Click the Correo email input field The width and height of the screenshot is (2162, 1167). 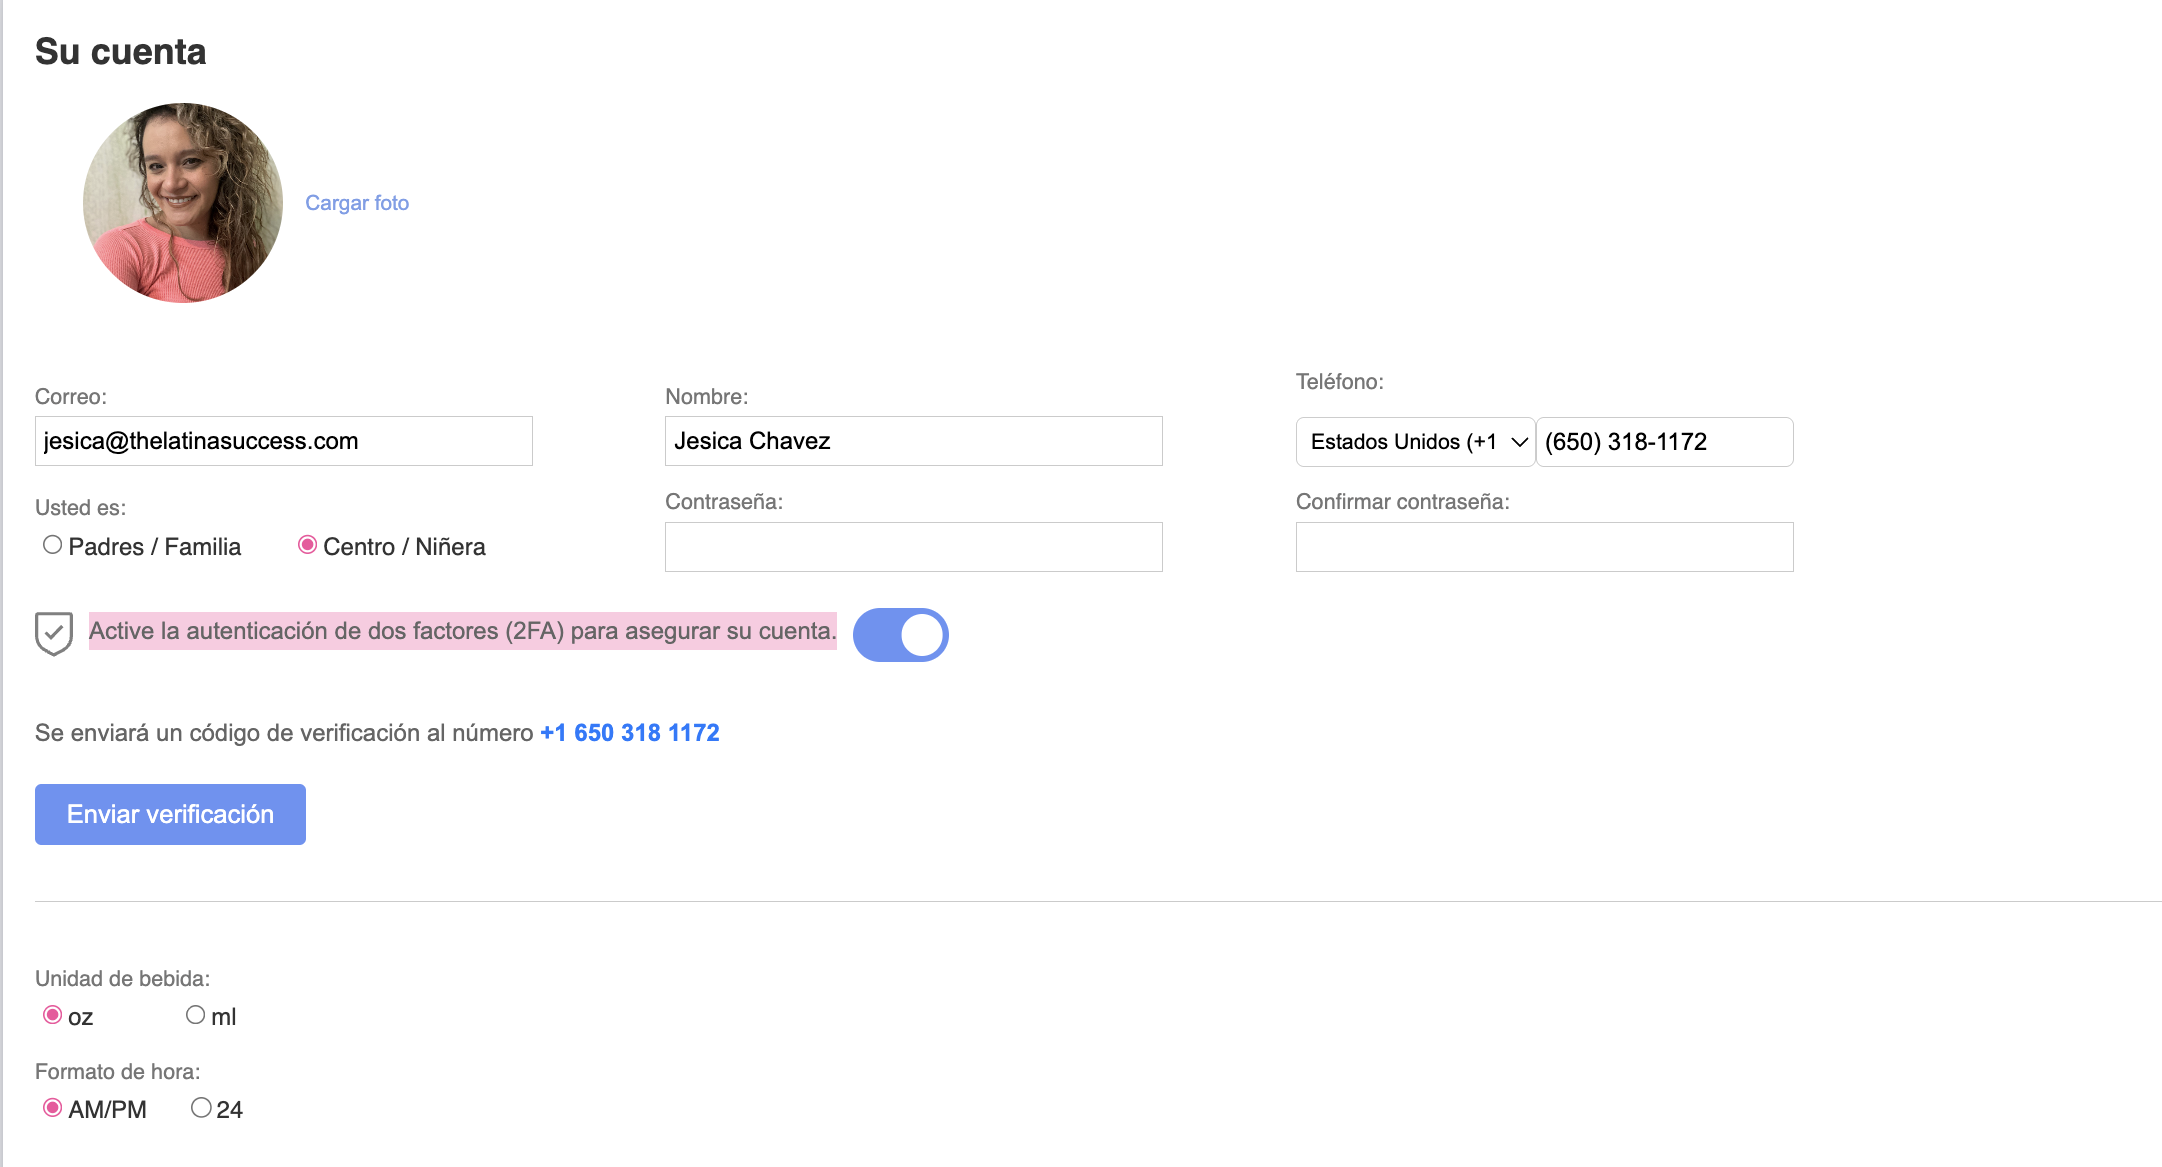point(283,441)
